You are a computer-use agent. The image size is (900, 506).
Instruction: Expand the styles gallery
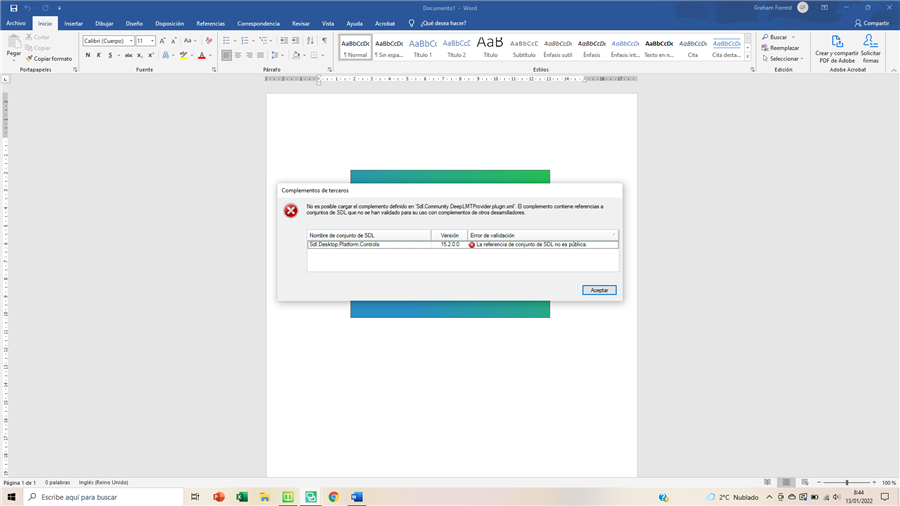click(x=748, y=56)
